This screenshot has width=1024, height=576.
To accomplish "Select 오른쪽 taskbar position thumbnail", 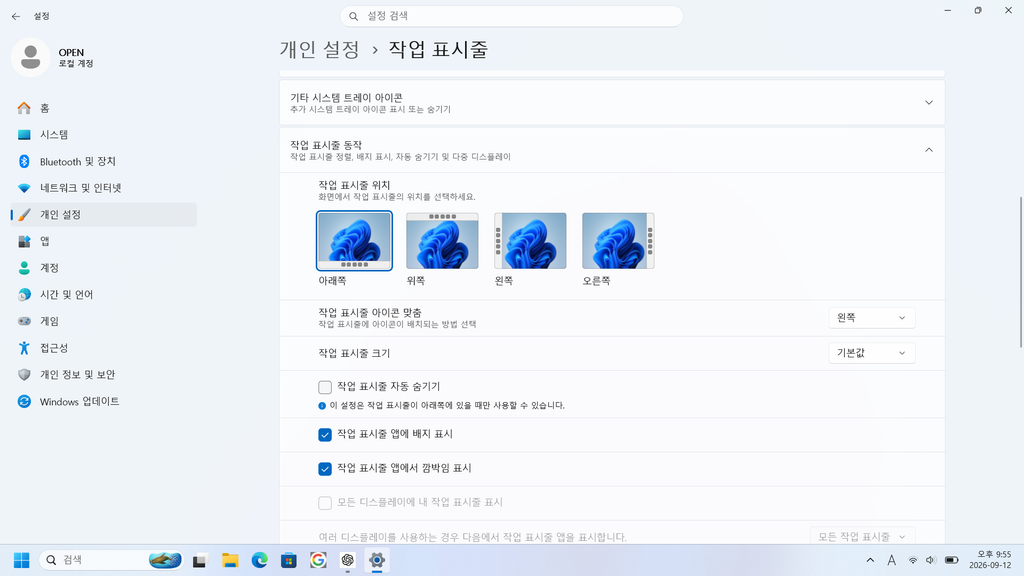I will (x=618, y=240).
